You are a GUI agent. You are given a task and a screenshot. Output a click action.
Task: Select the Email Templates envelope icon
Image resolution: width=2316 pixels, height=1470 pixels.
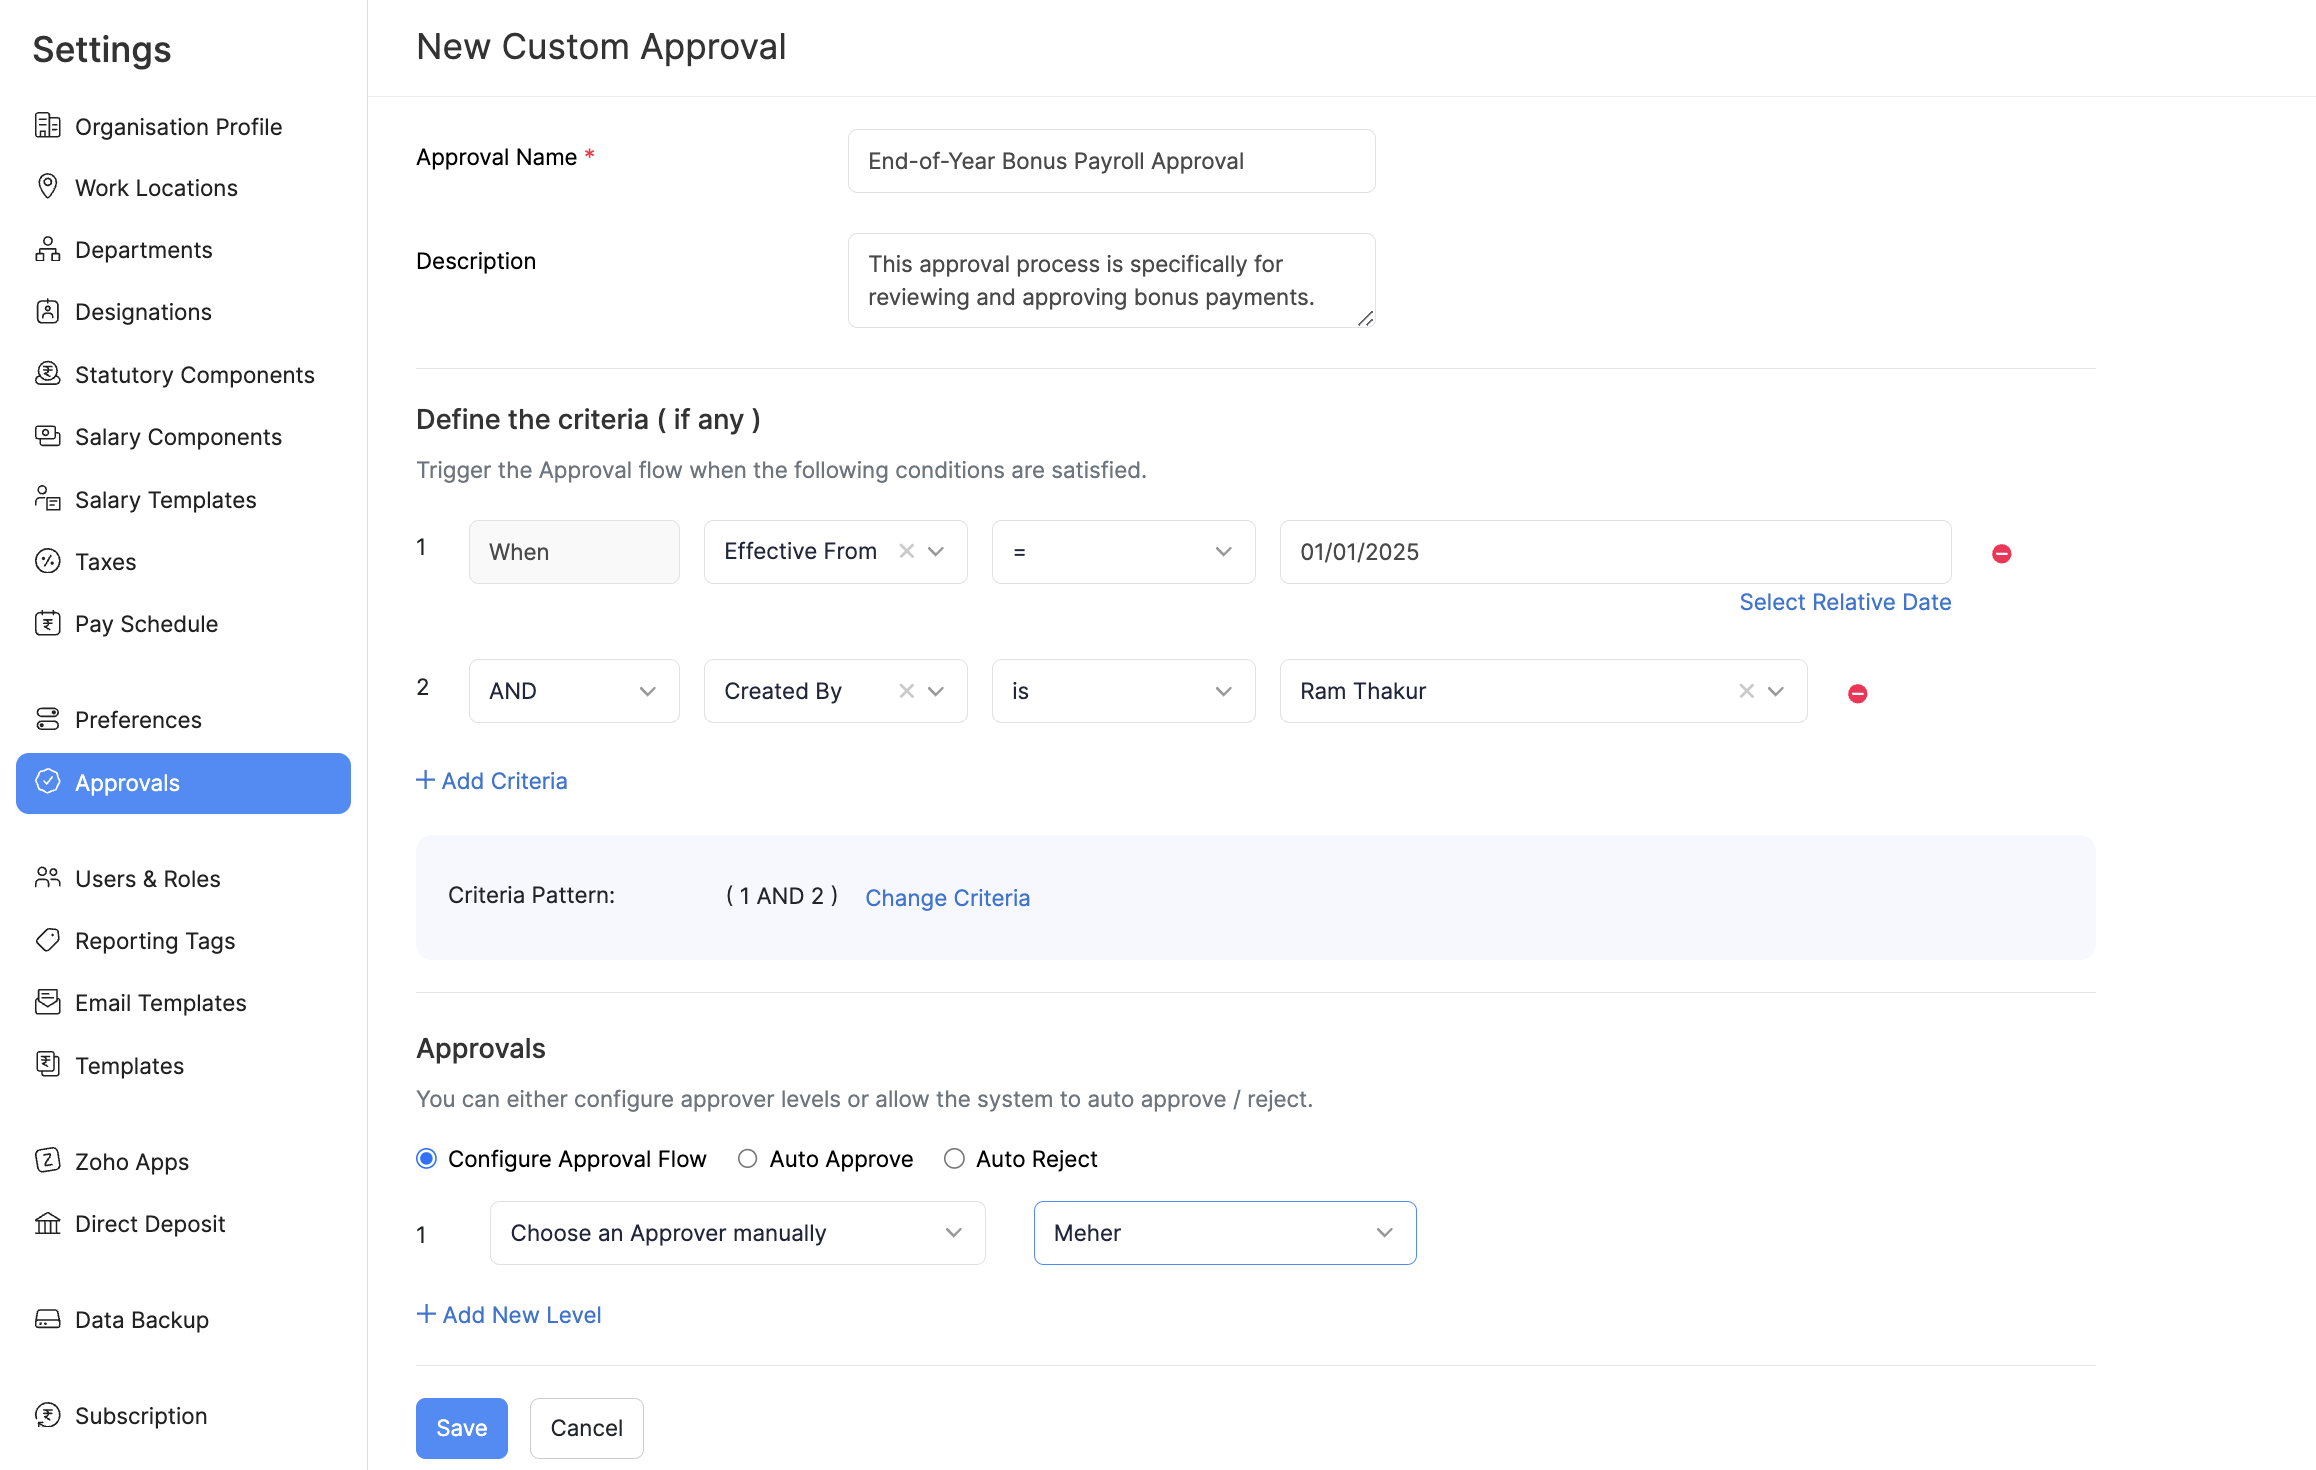tap(48, 1002)
